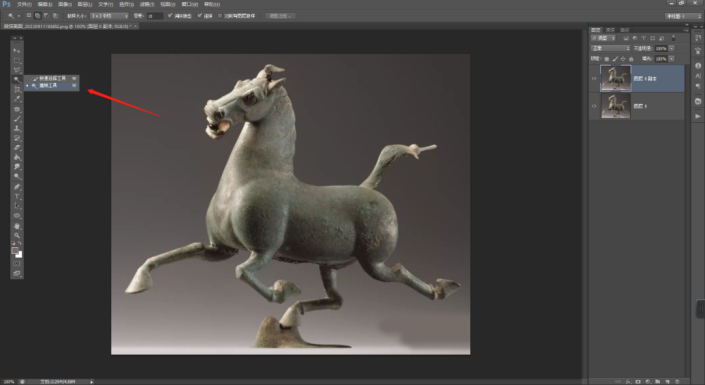Select the Crop tool
Viewport: 705px width, 385px height.
17,90
